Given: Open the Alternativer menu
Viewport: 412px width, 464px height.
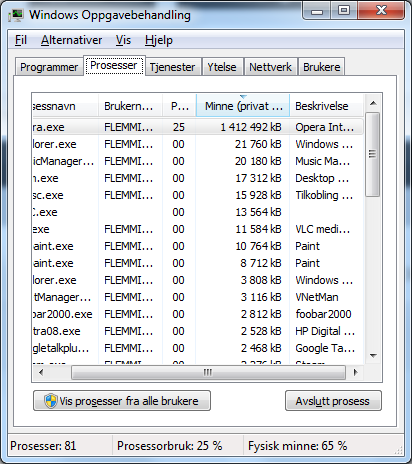Looking at the screenshot, I should [x=71, y=40].
